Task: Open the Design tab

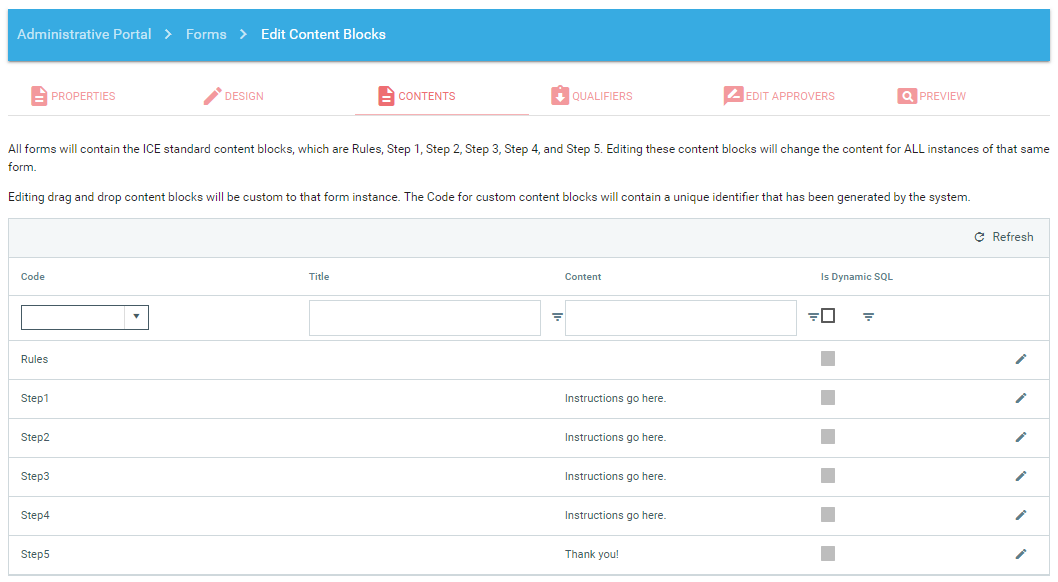Action: [x=234, y=96]
